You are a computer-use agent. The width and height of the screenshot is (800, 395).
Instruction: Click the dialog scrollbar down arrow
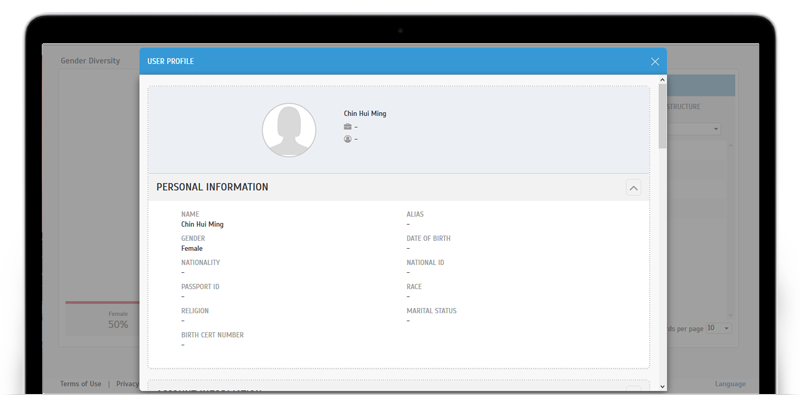[662, 386]
